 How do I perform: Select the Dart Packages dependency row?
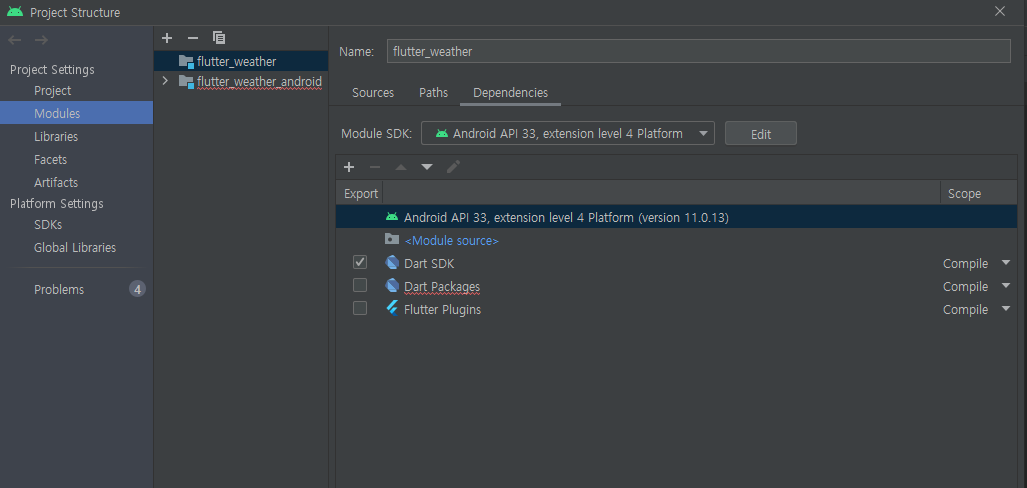click(x=677, y=286)
